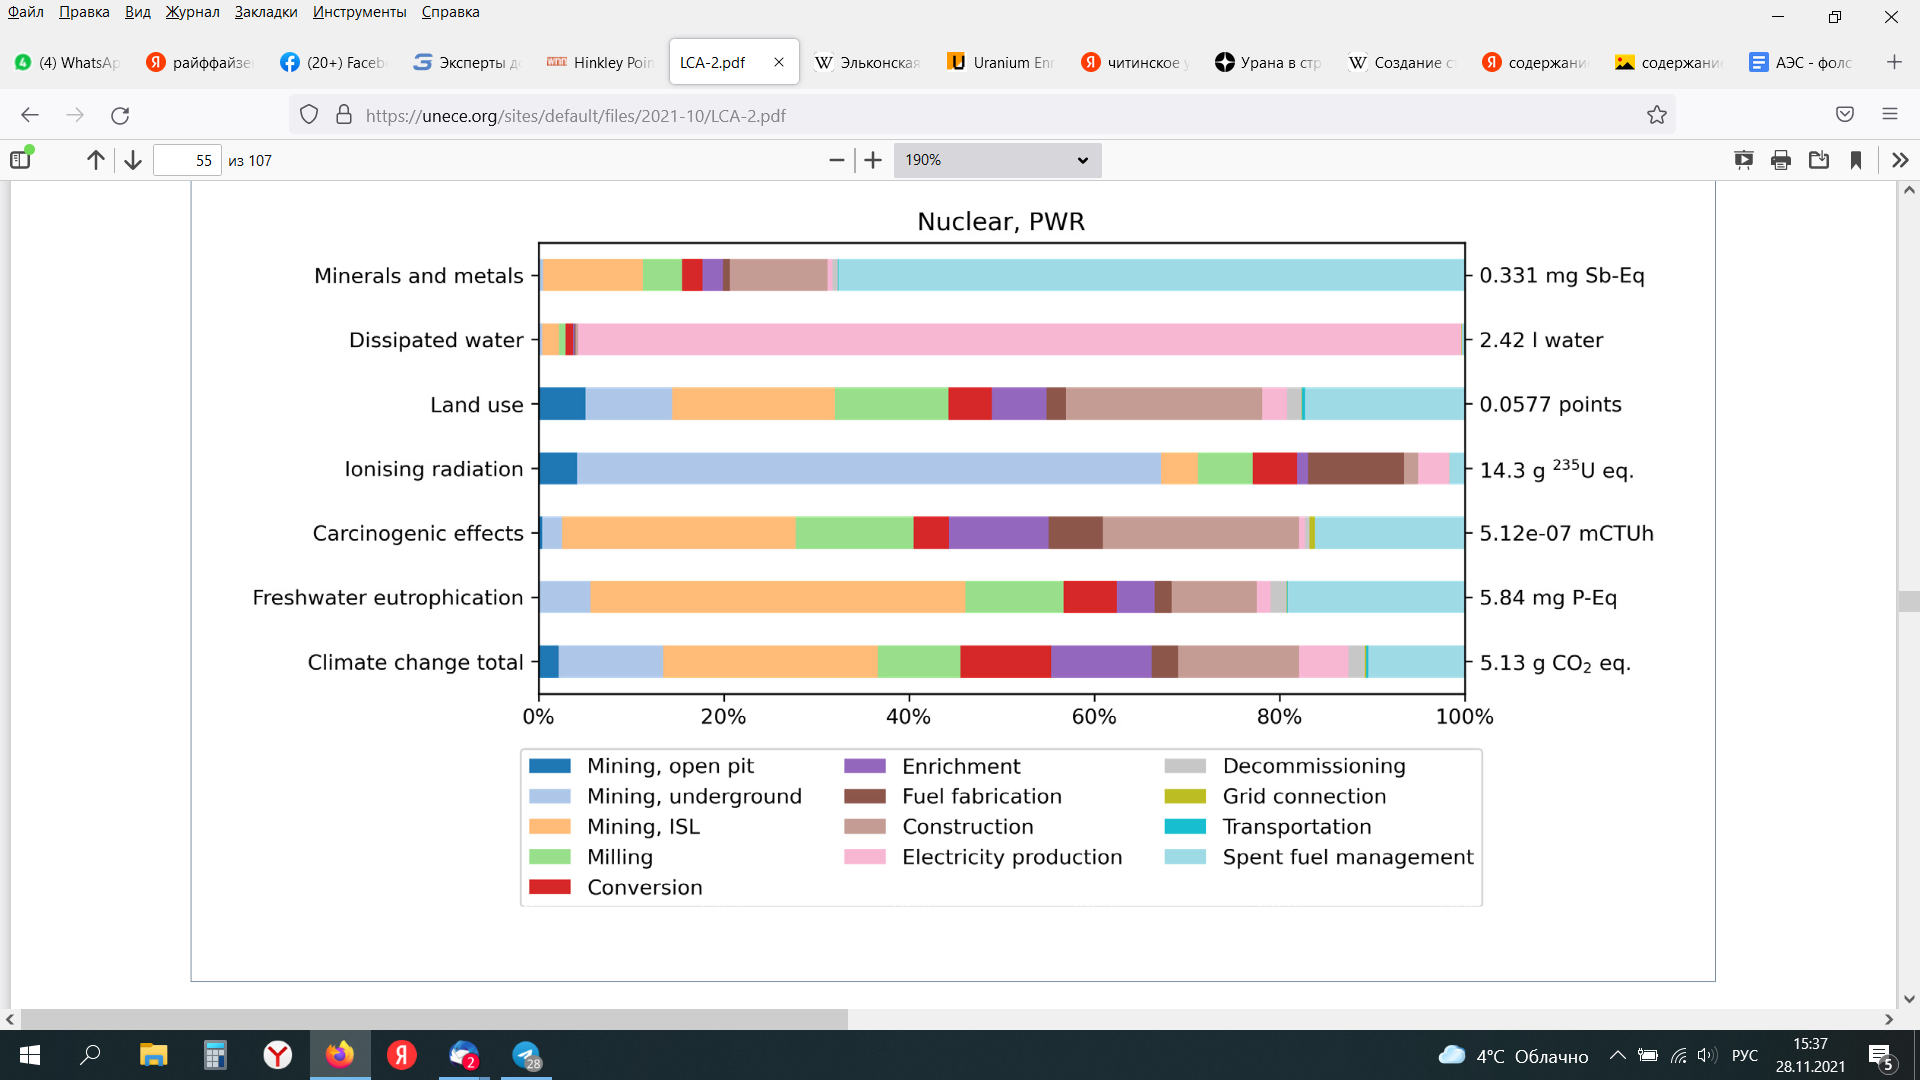
Task: Open a new browser tab
Action: pos(1894,62)
